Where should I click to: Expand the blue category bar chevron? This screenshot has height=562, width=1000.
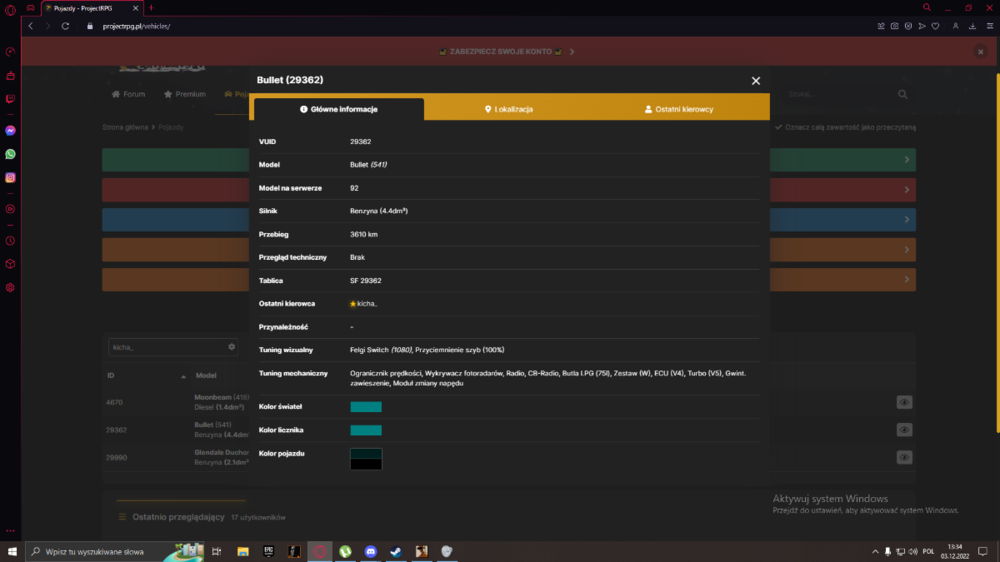[x=907, y=219]
